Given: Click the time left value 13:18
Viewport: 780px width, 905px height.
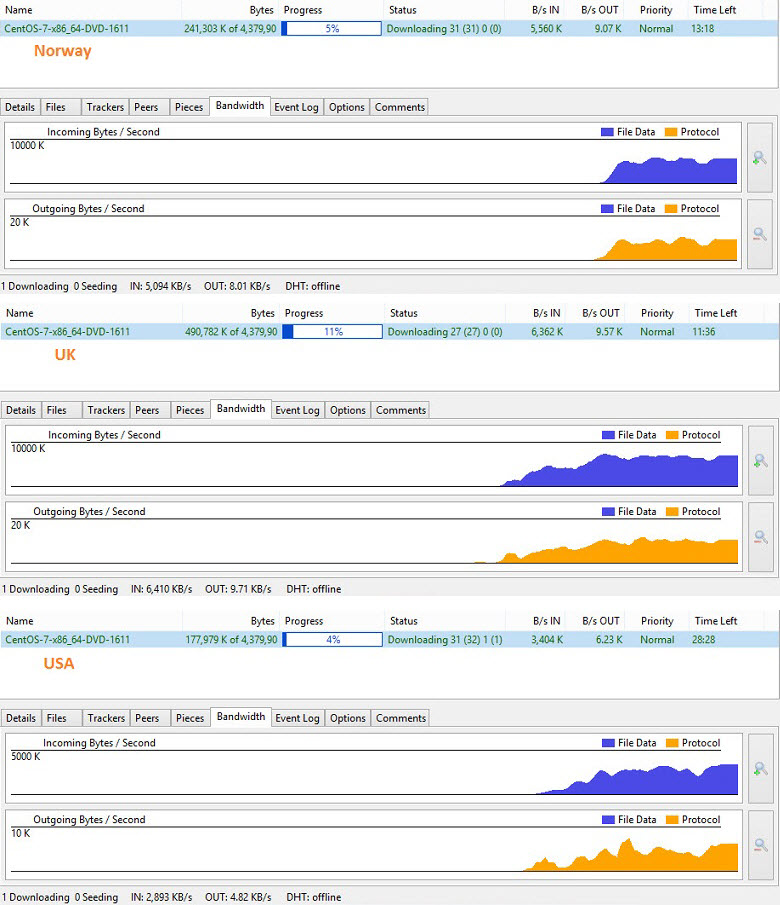Looking at the screenshot, I should (x=703, y=28).
